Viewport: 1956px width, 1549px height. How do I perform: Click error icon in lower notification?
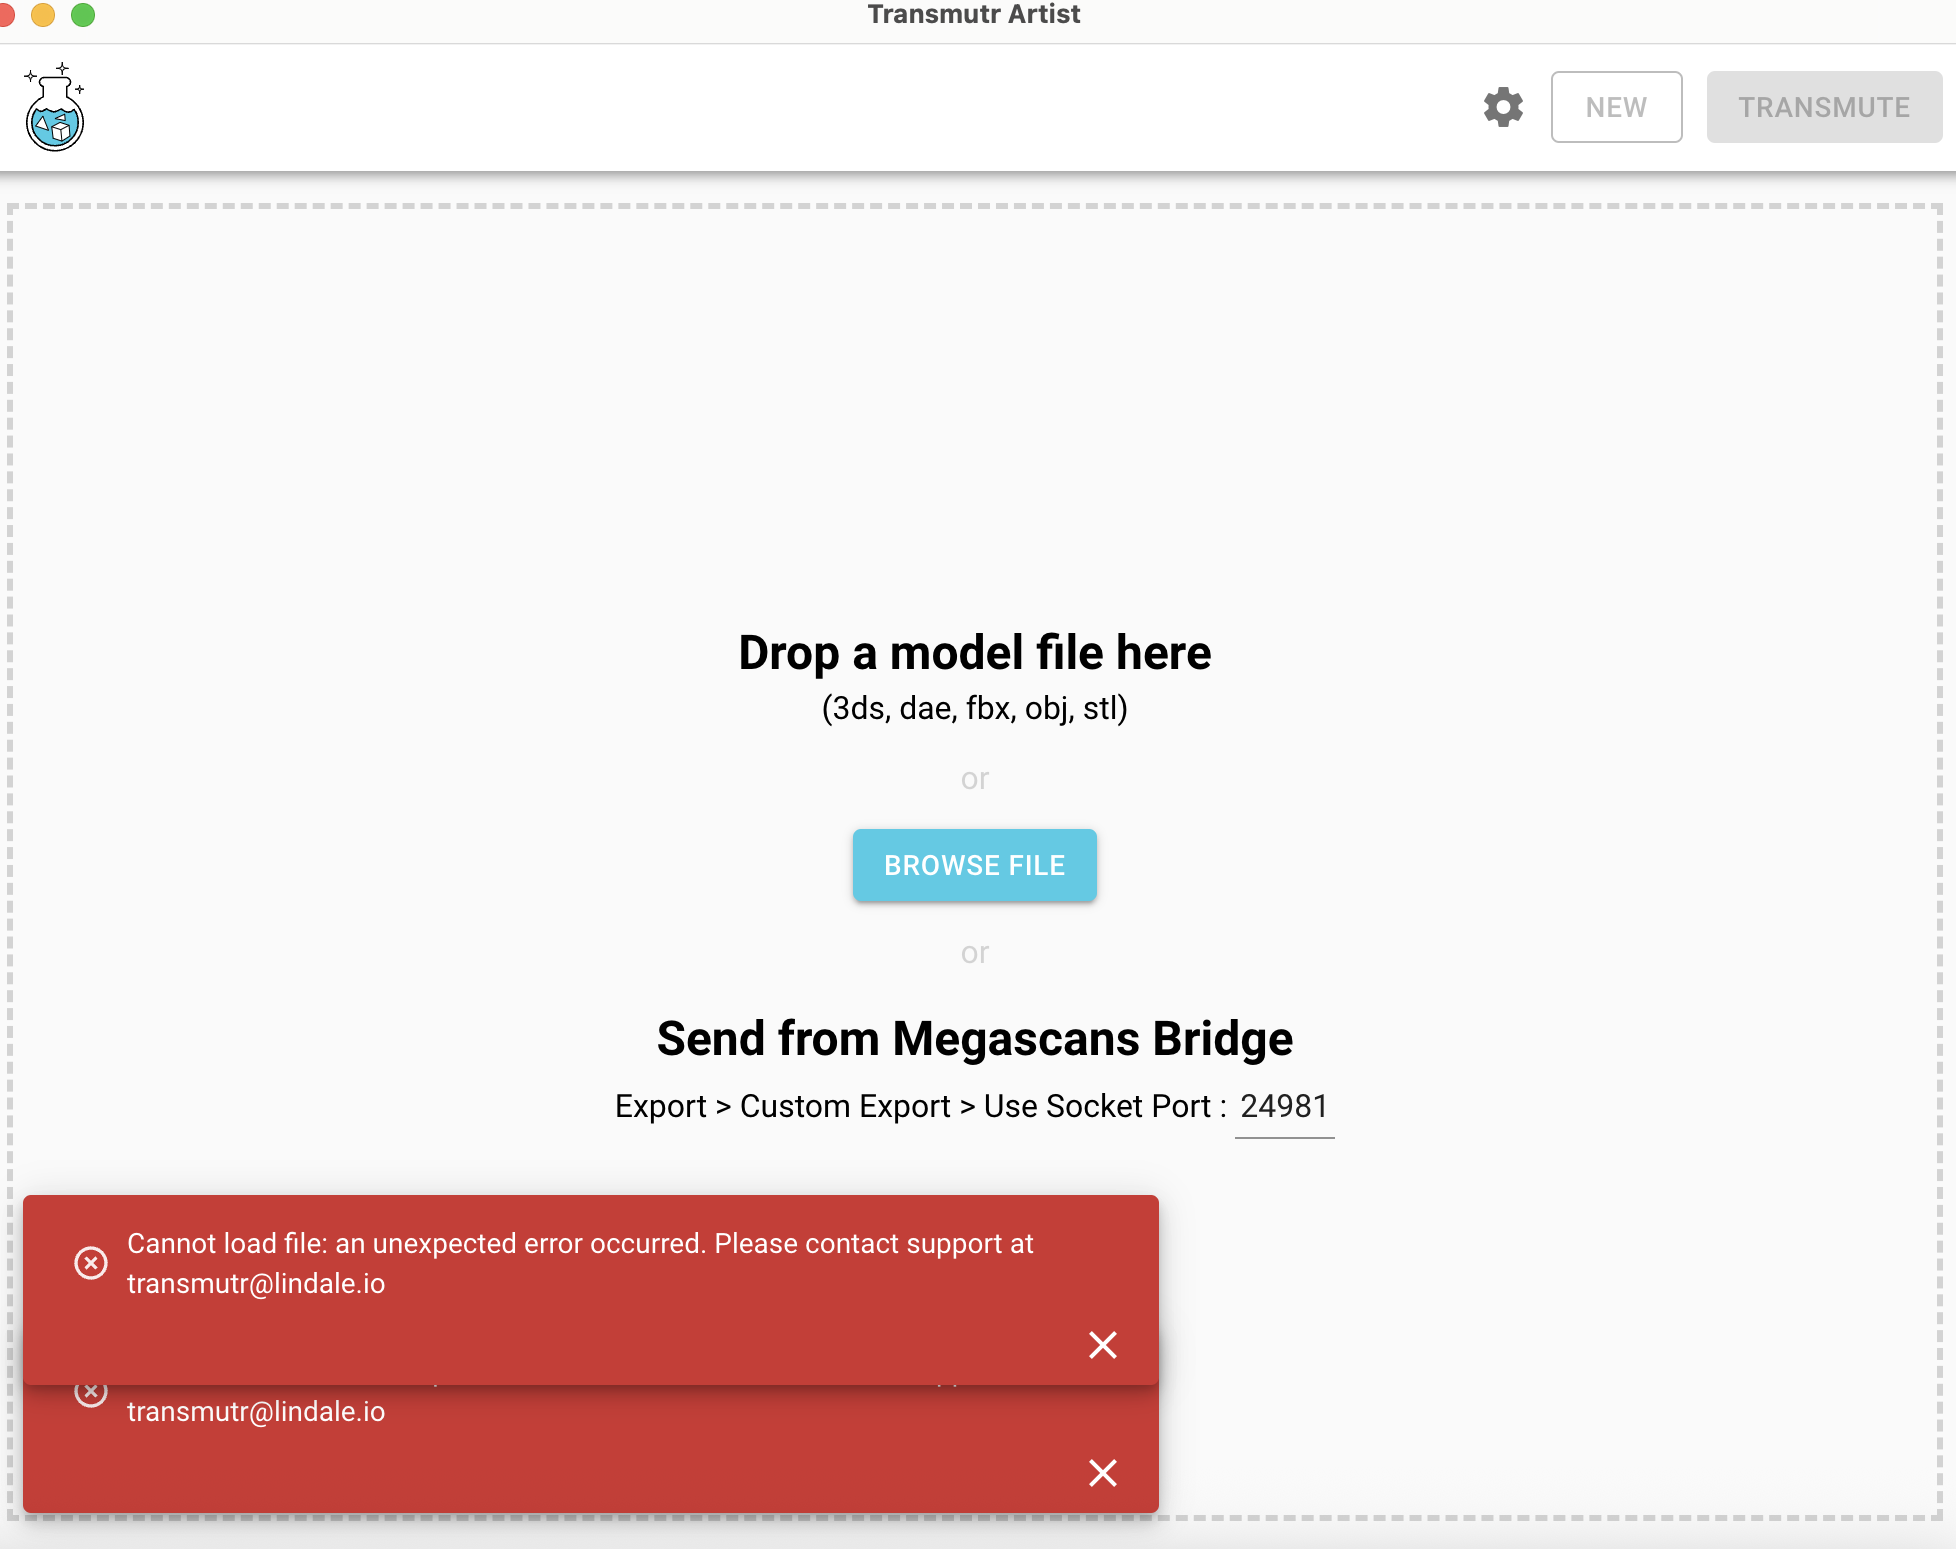pos(91,1394)
